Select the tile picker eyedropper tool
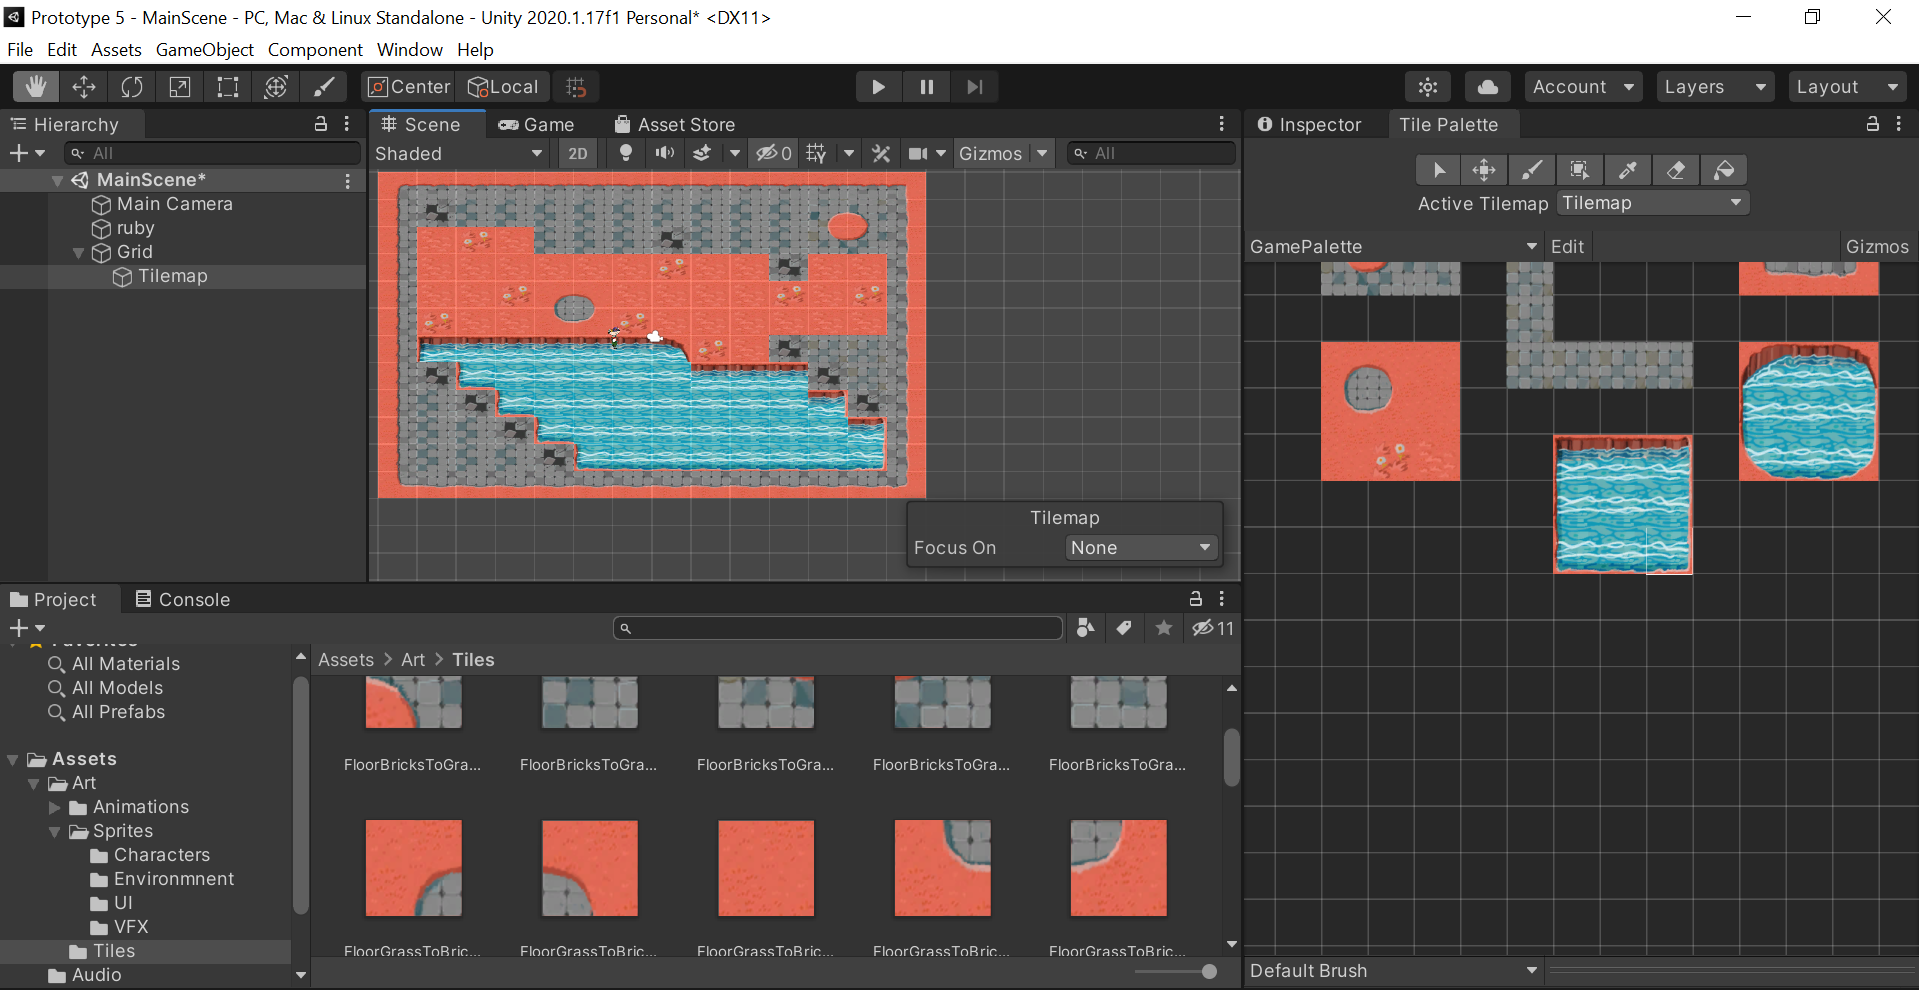 pyautogui.click(x=1628, y=170)
